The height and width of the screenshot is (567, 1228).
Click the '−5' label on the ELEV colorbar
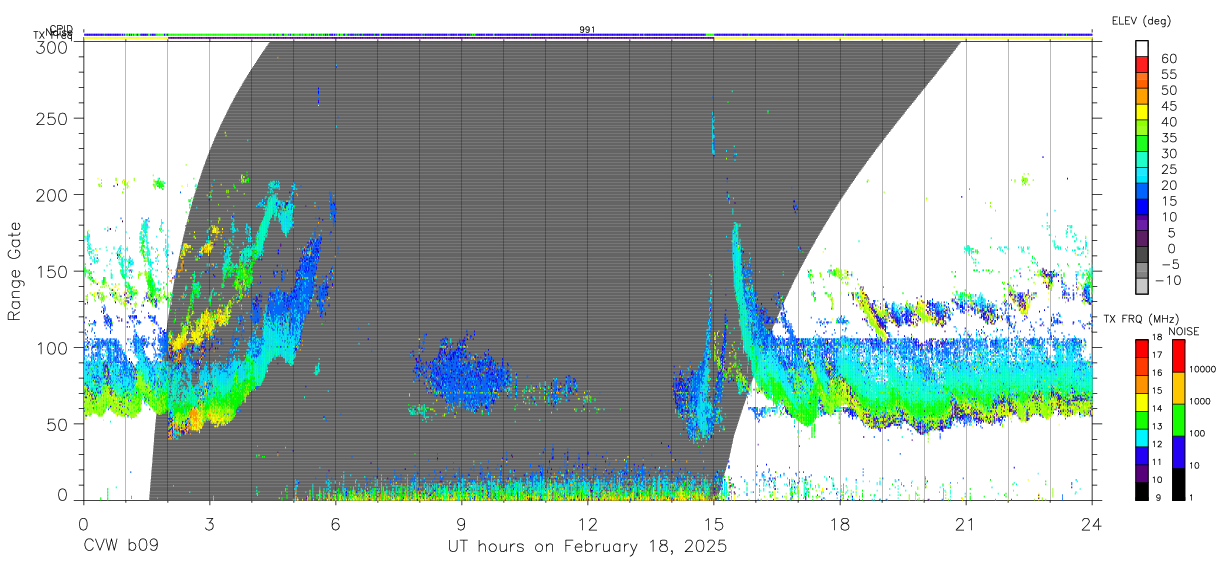pos(1169,264)
